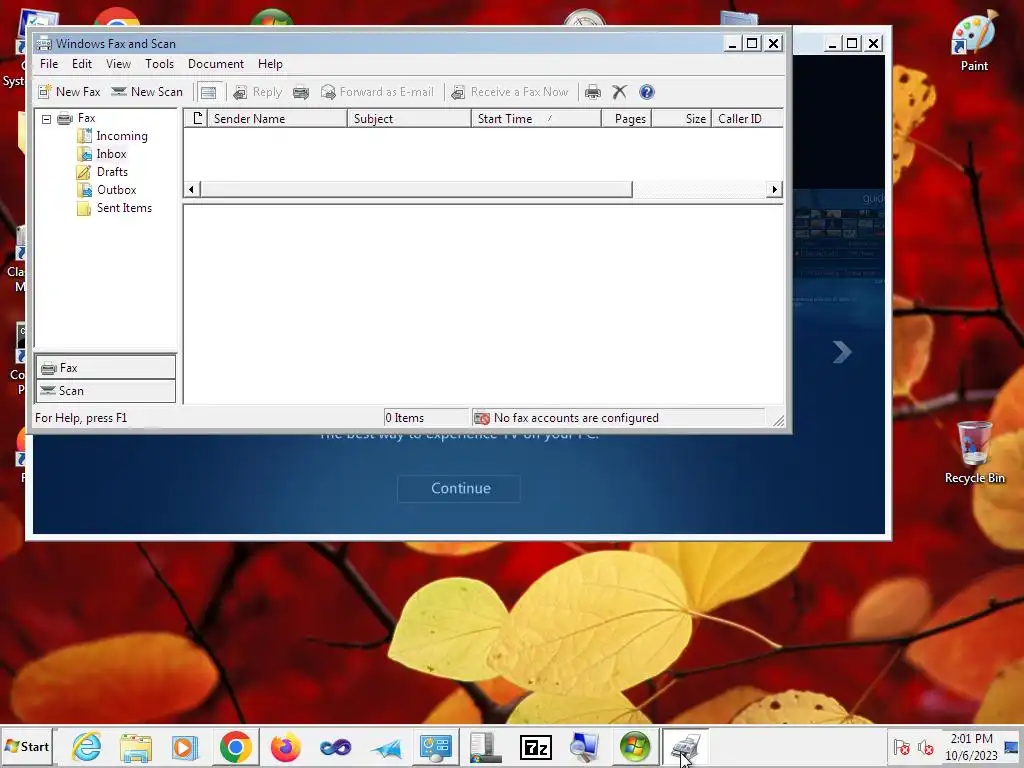
Task: Open Help via blue question icon
Action: (647, 92)
